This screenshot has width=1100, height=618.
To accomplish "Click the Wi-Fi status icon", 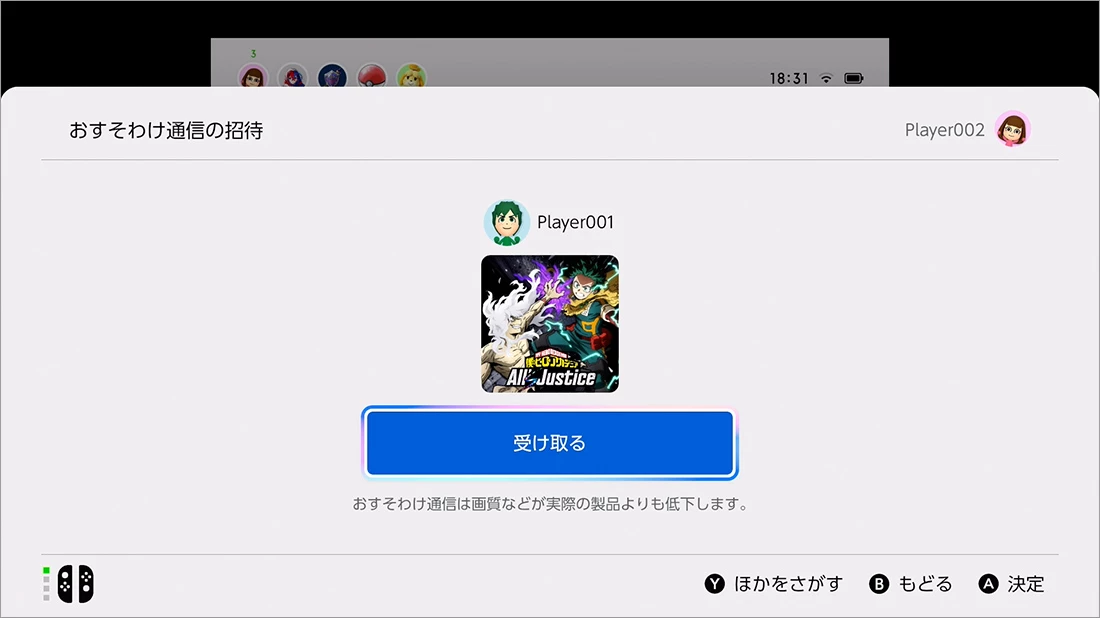I will (x=826, y=78).
